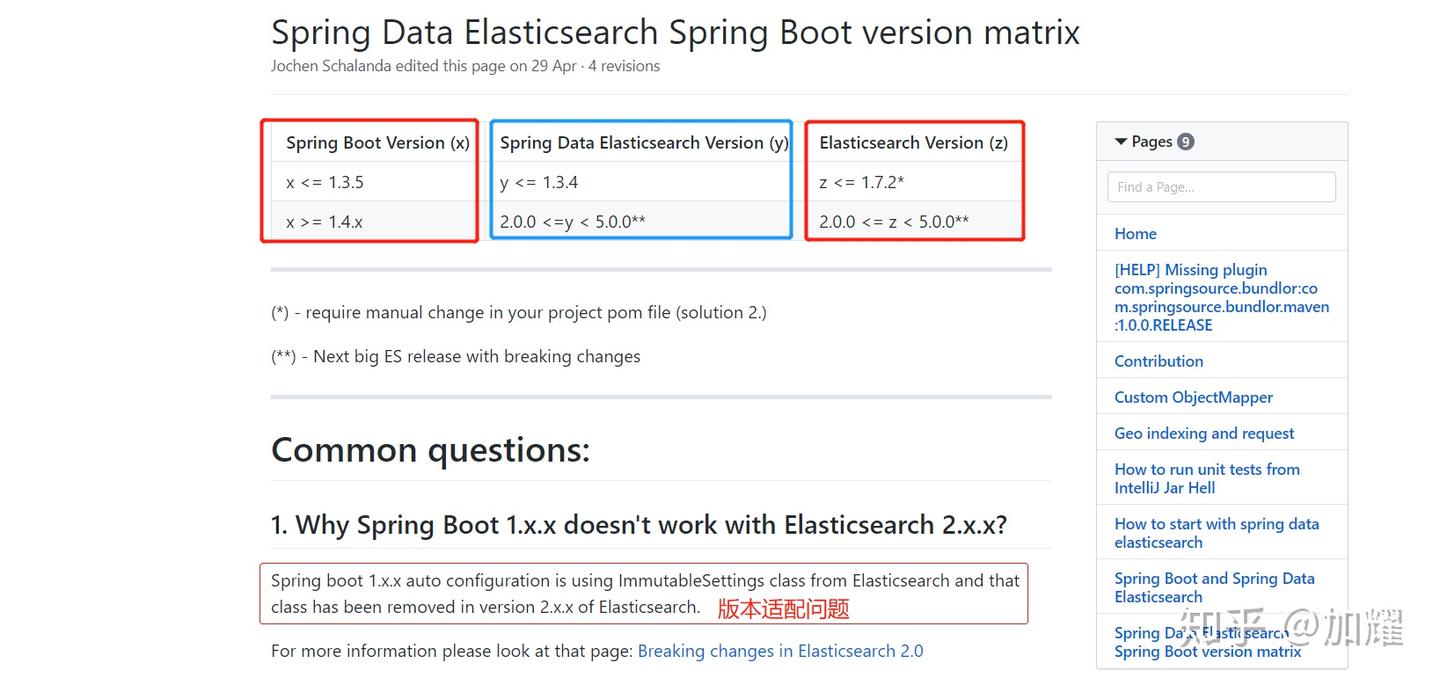Follow Breaking changes in Elasticsearch 2.0 link

(x=780, y=650)
